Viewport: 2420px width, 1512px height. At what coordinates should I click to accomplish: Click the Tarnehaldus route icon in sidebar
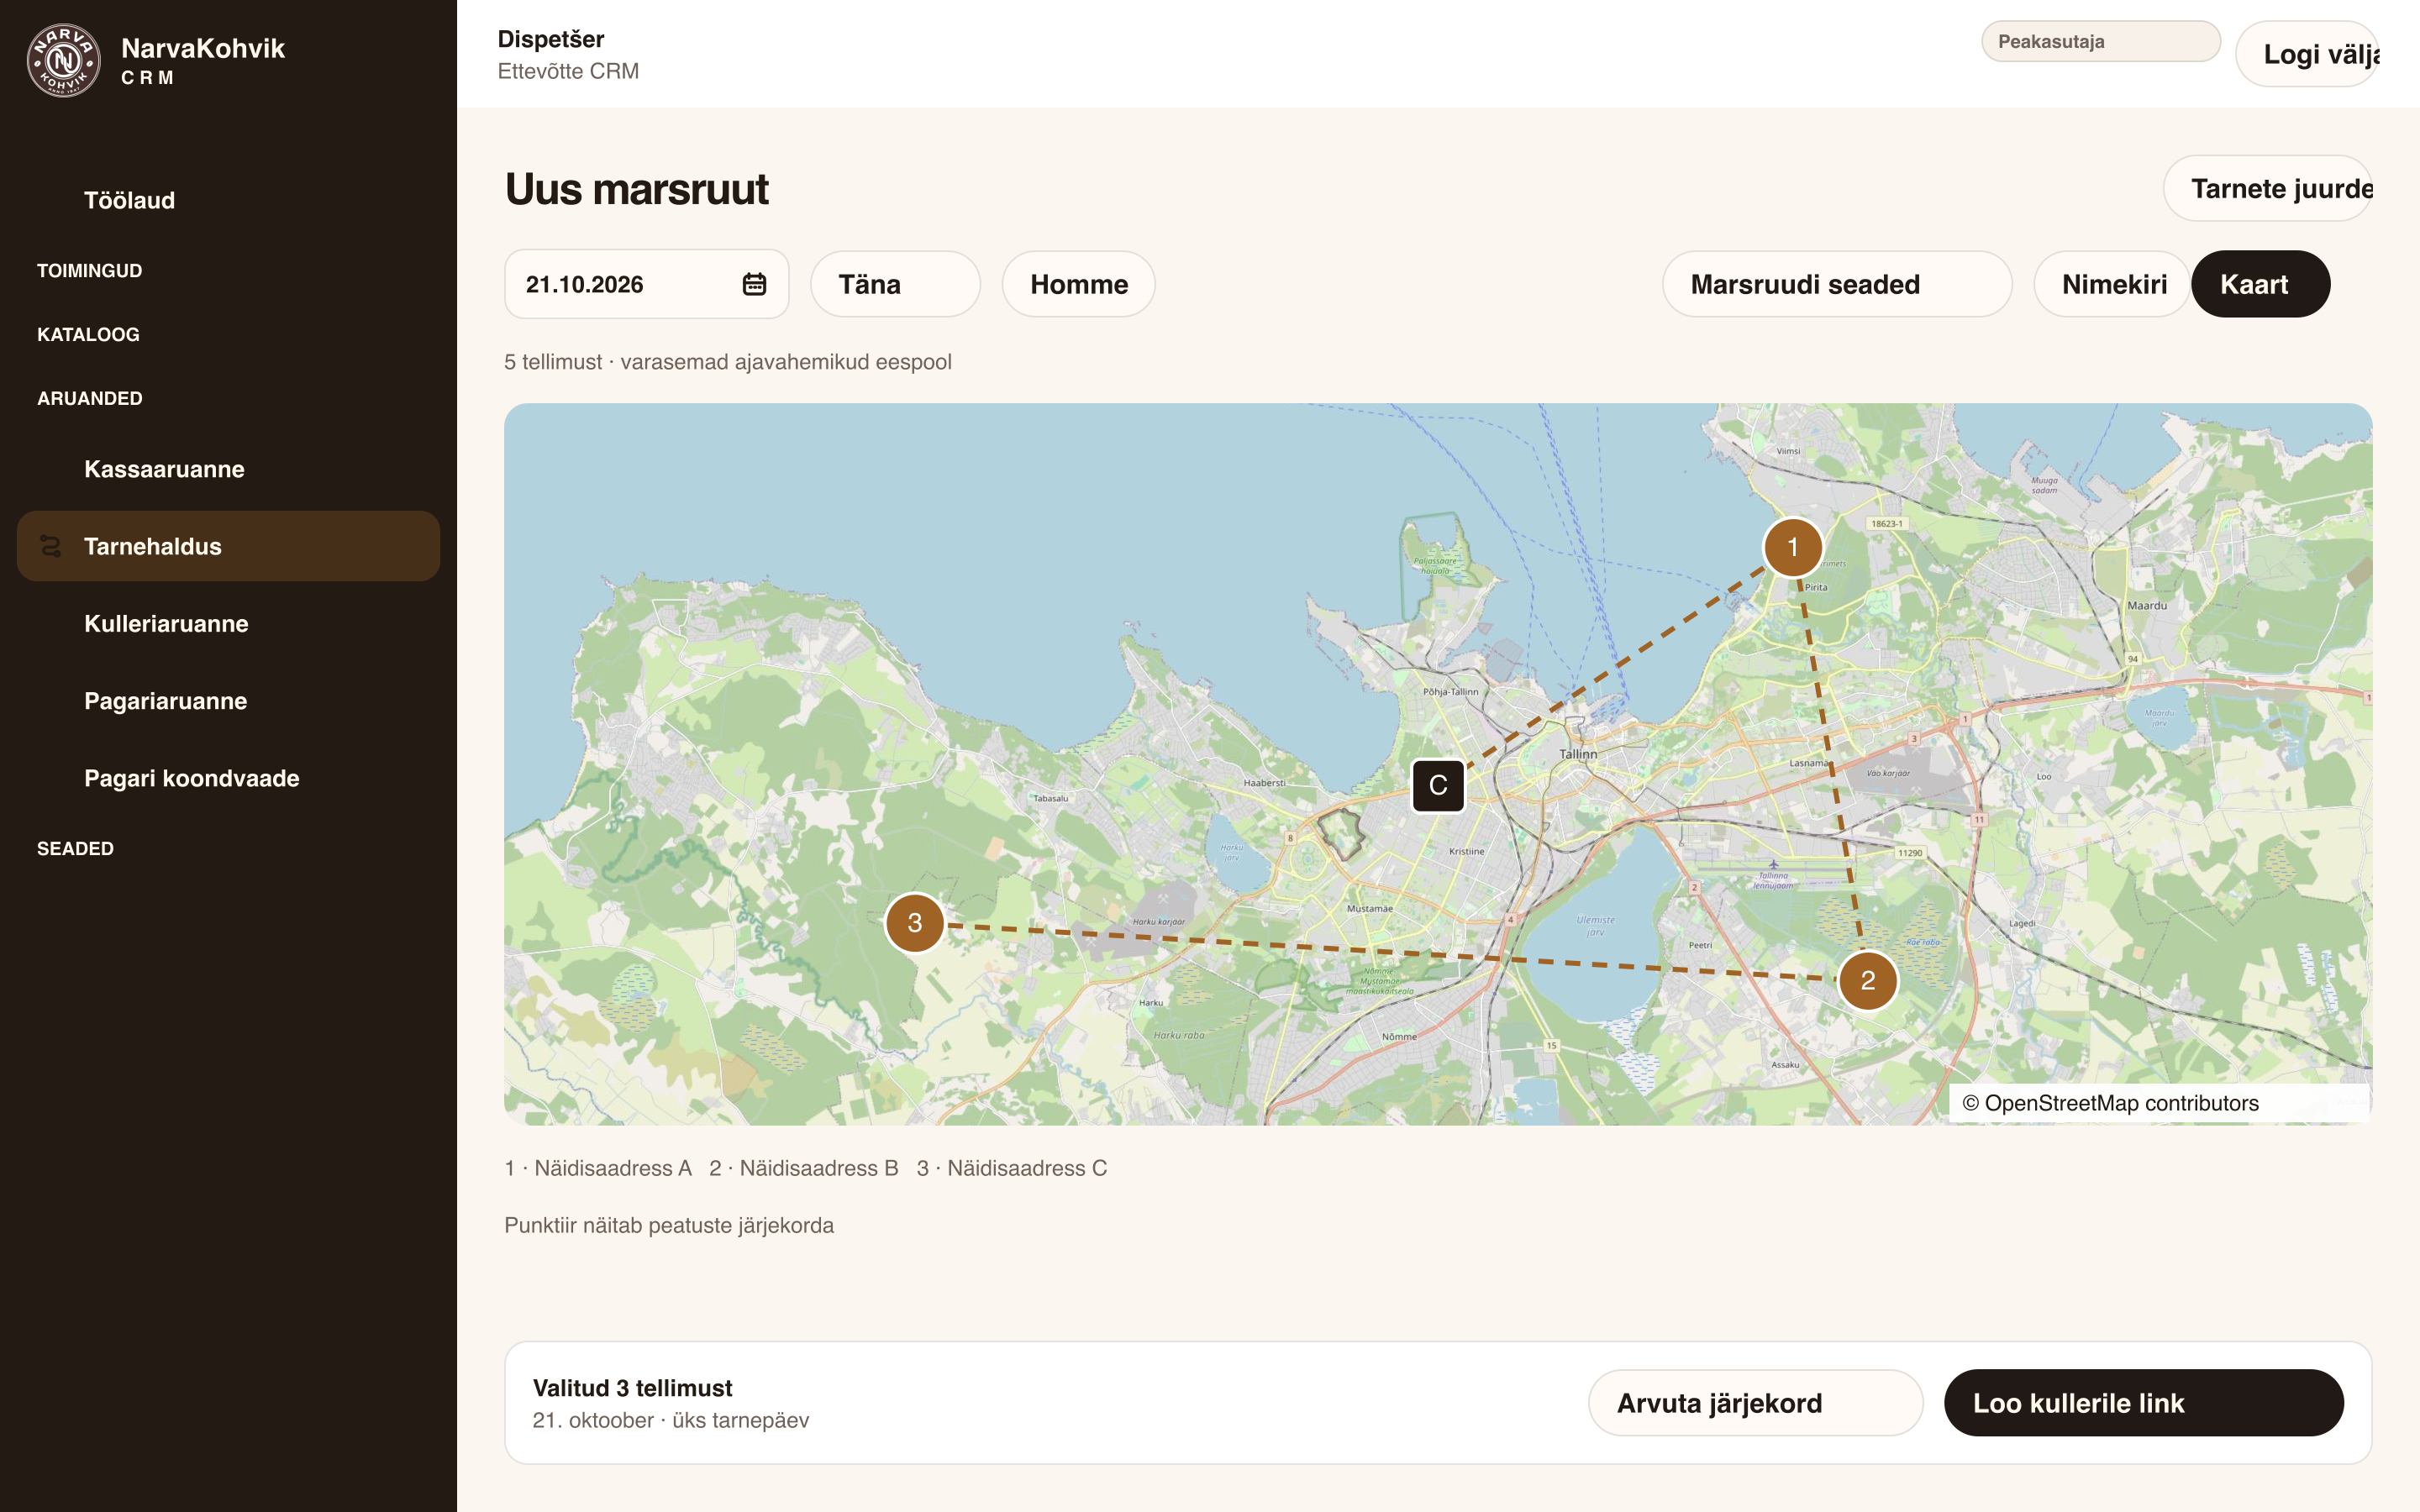(50, 546)
